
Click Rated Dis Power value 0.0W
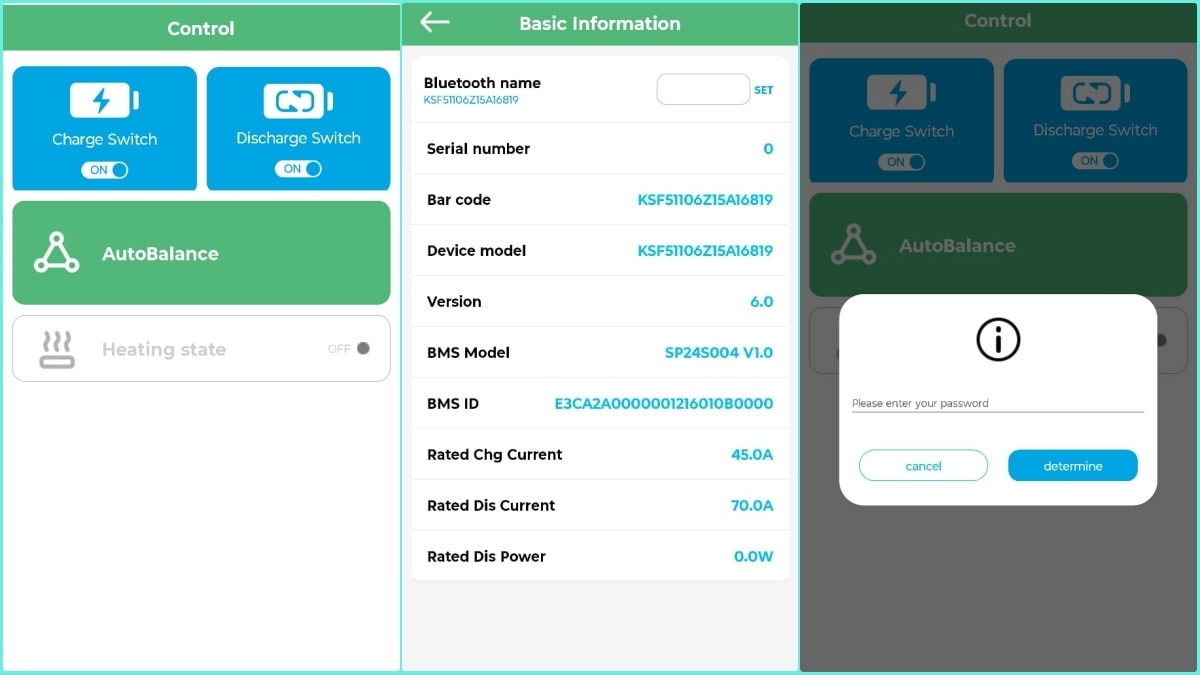[x=754, y=557]
